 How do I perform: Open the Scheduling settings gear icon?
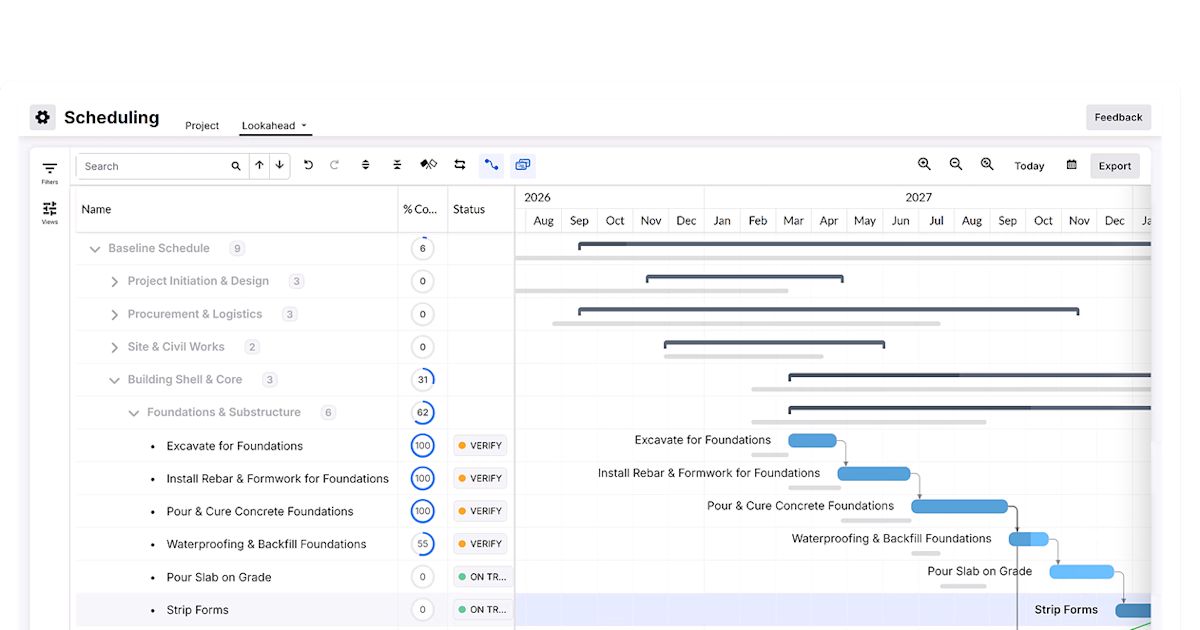42,117
